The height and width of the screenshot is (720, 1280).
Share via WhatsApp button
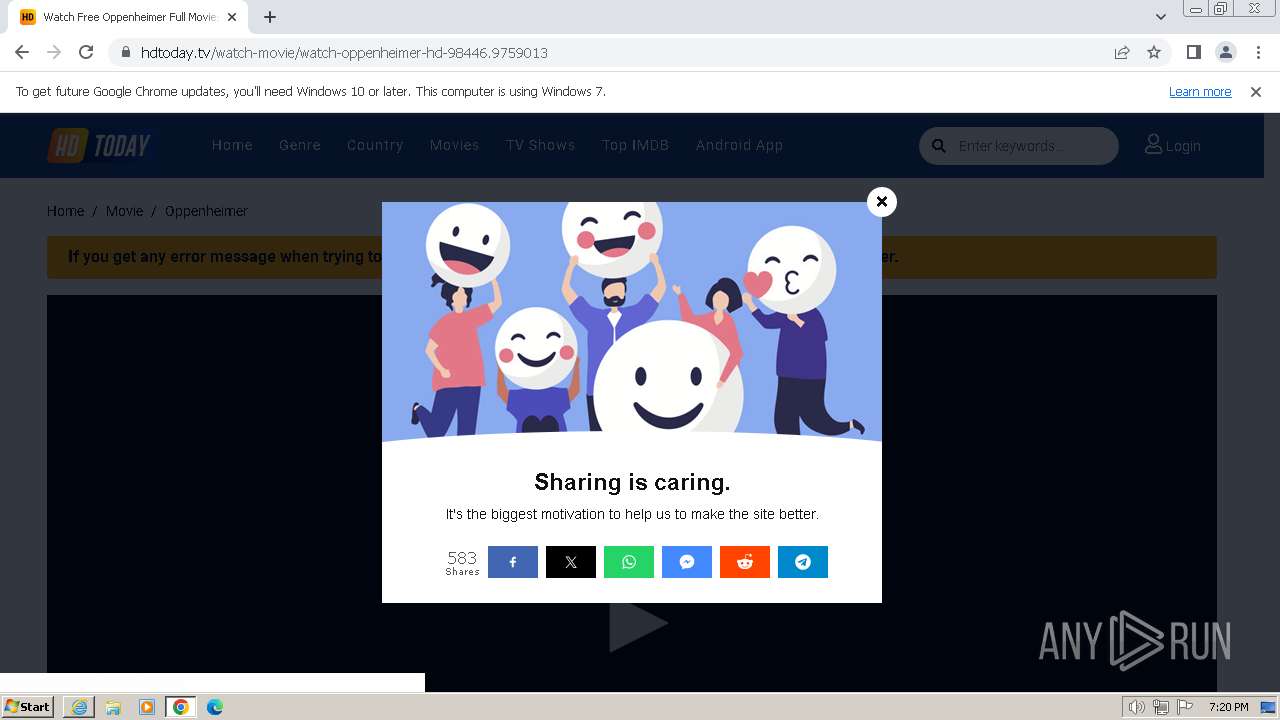[629, 562]
